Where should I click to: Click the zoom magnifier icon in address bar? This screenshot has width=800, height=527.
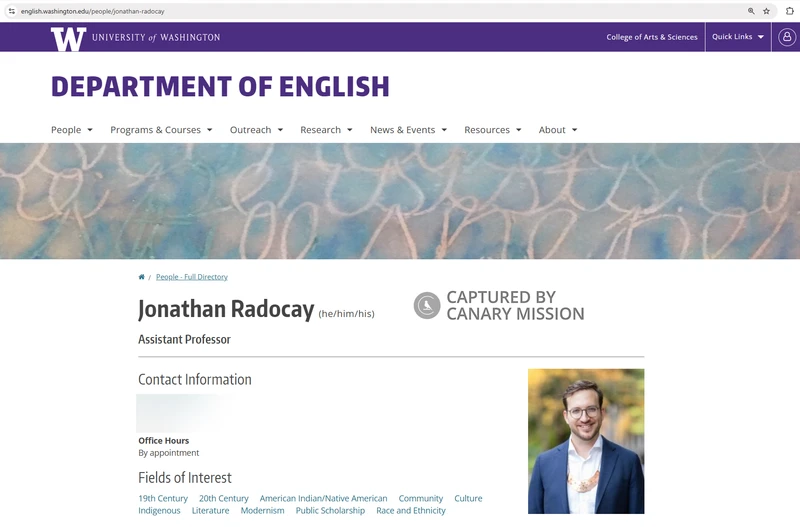(x=751, y=11)
